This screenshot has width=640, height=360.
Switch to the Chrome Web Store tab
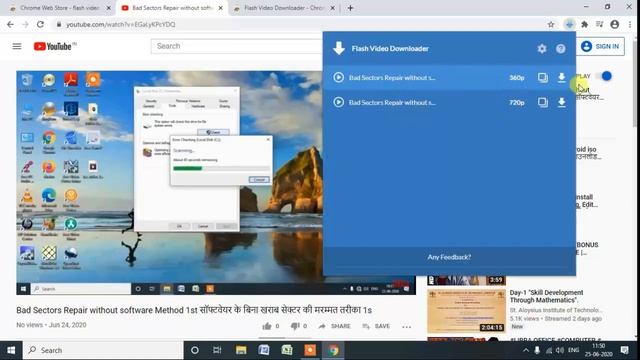[x=60, y=8]
